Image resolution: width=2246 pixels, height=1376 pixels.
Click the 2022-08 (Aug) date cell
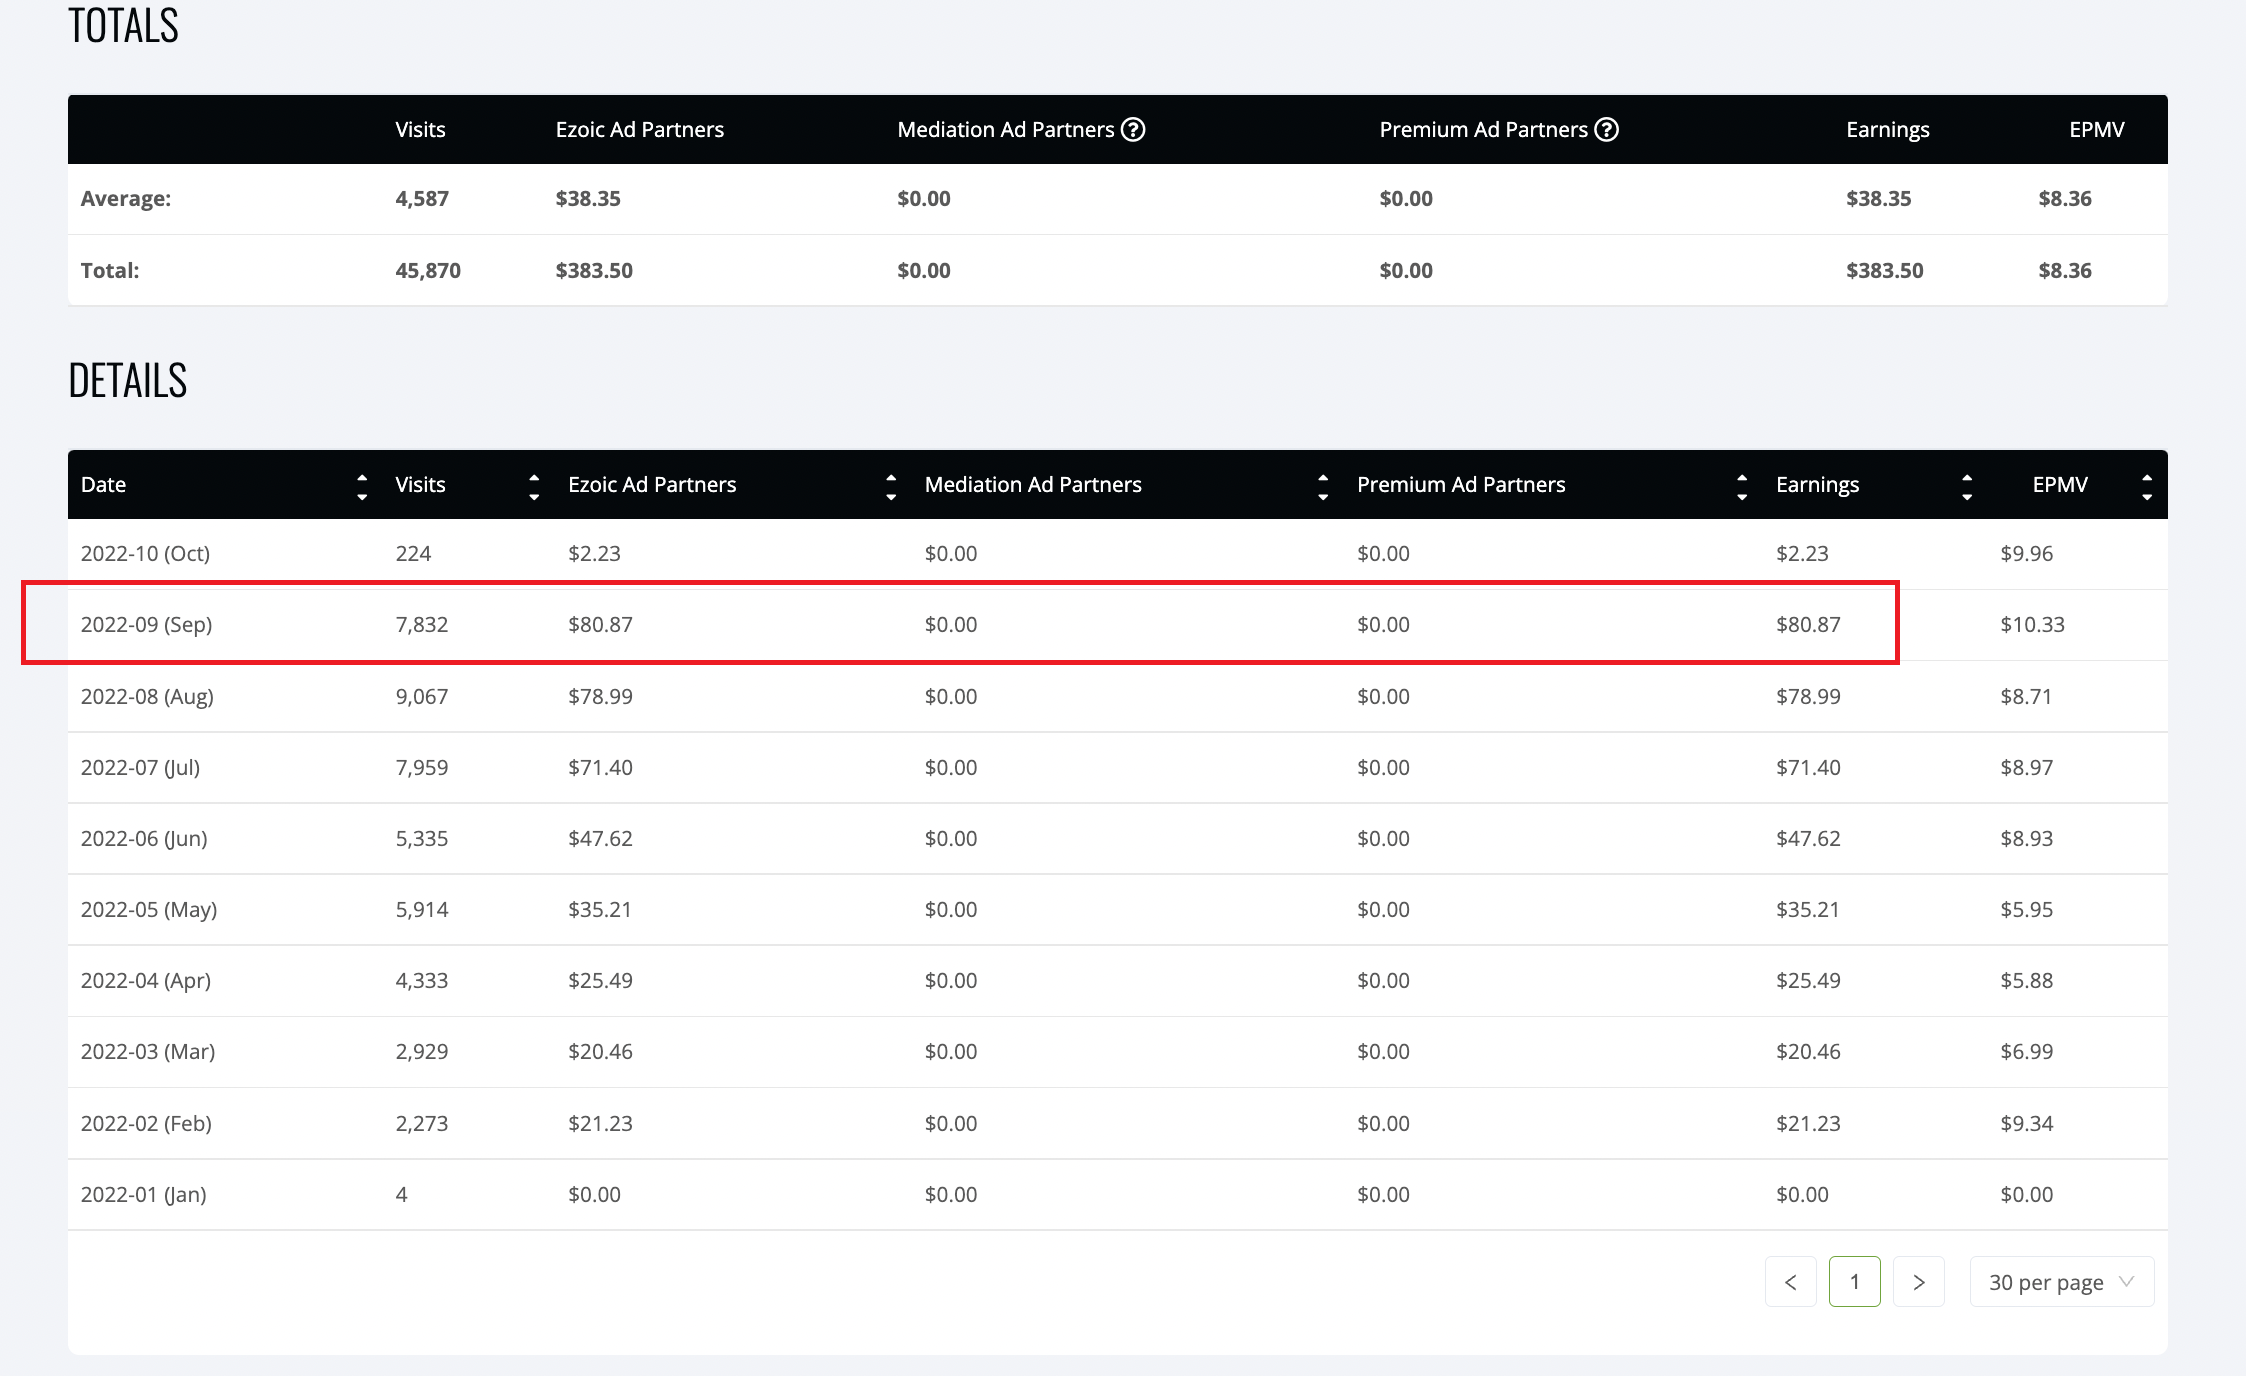(x=147, y=697)
